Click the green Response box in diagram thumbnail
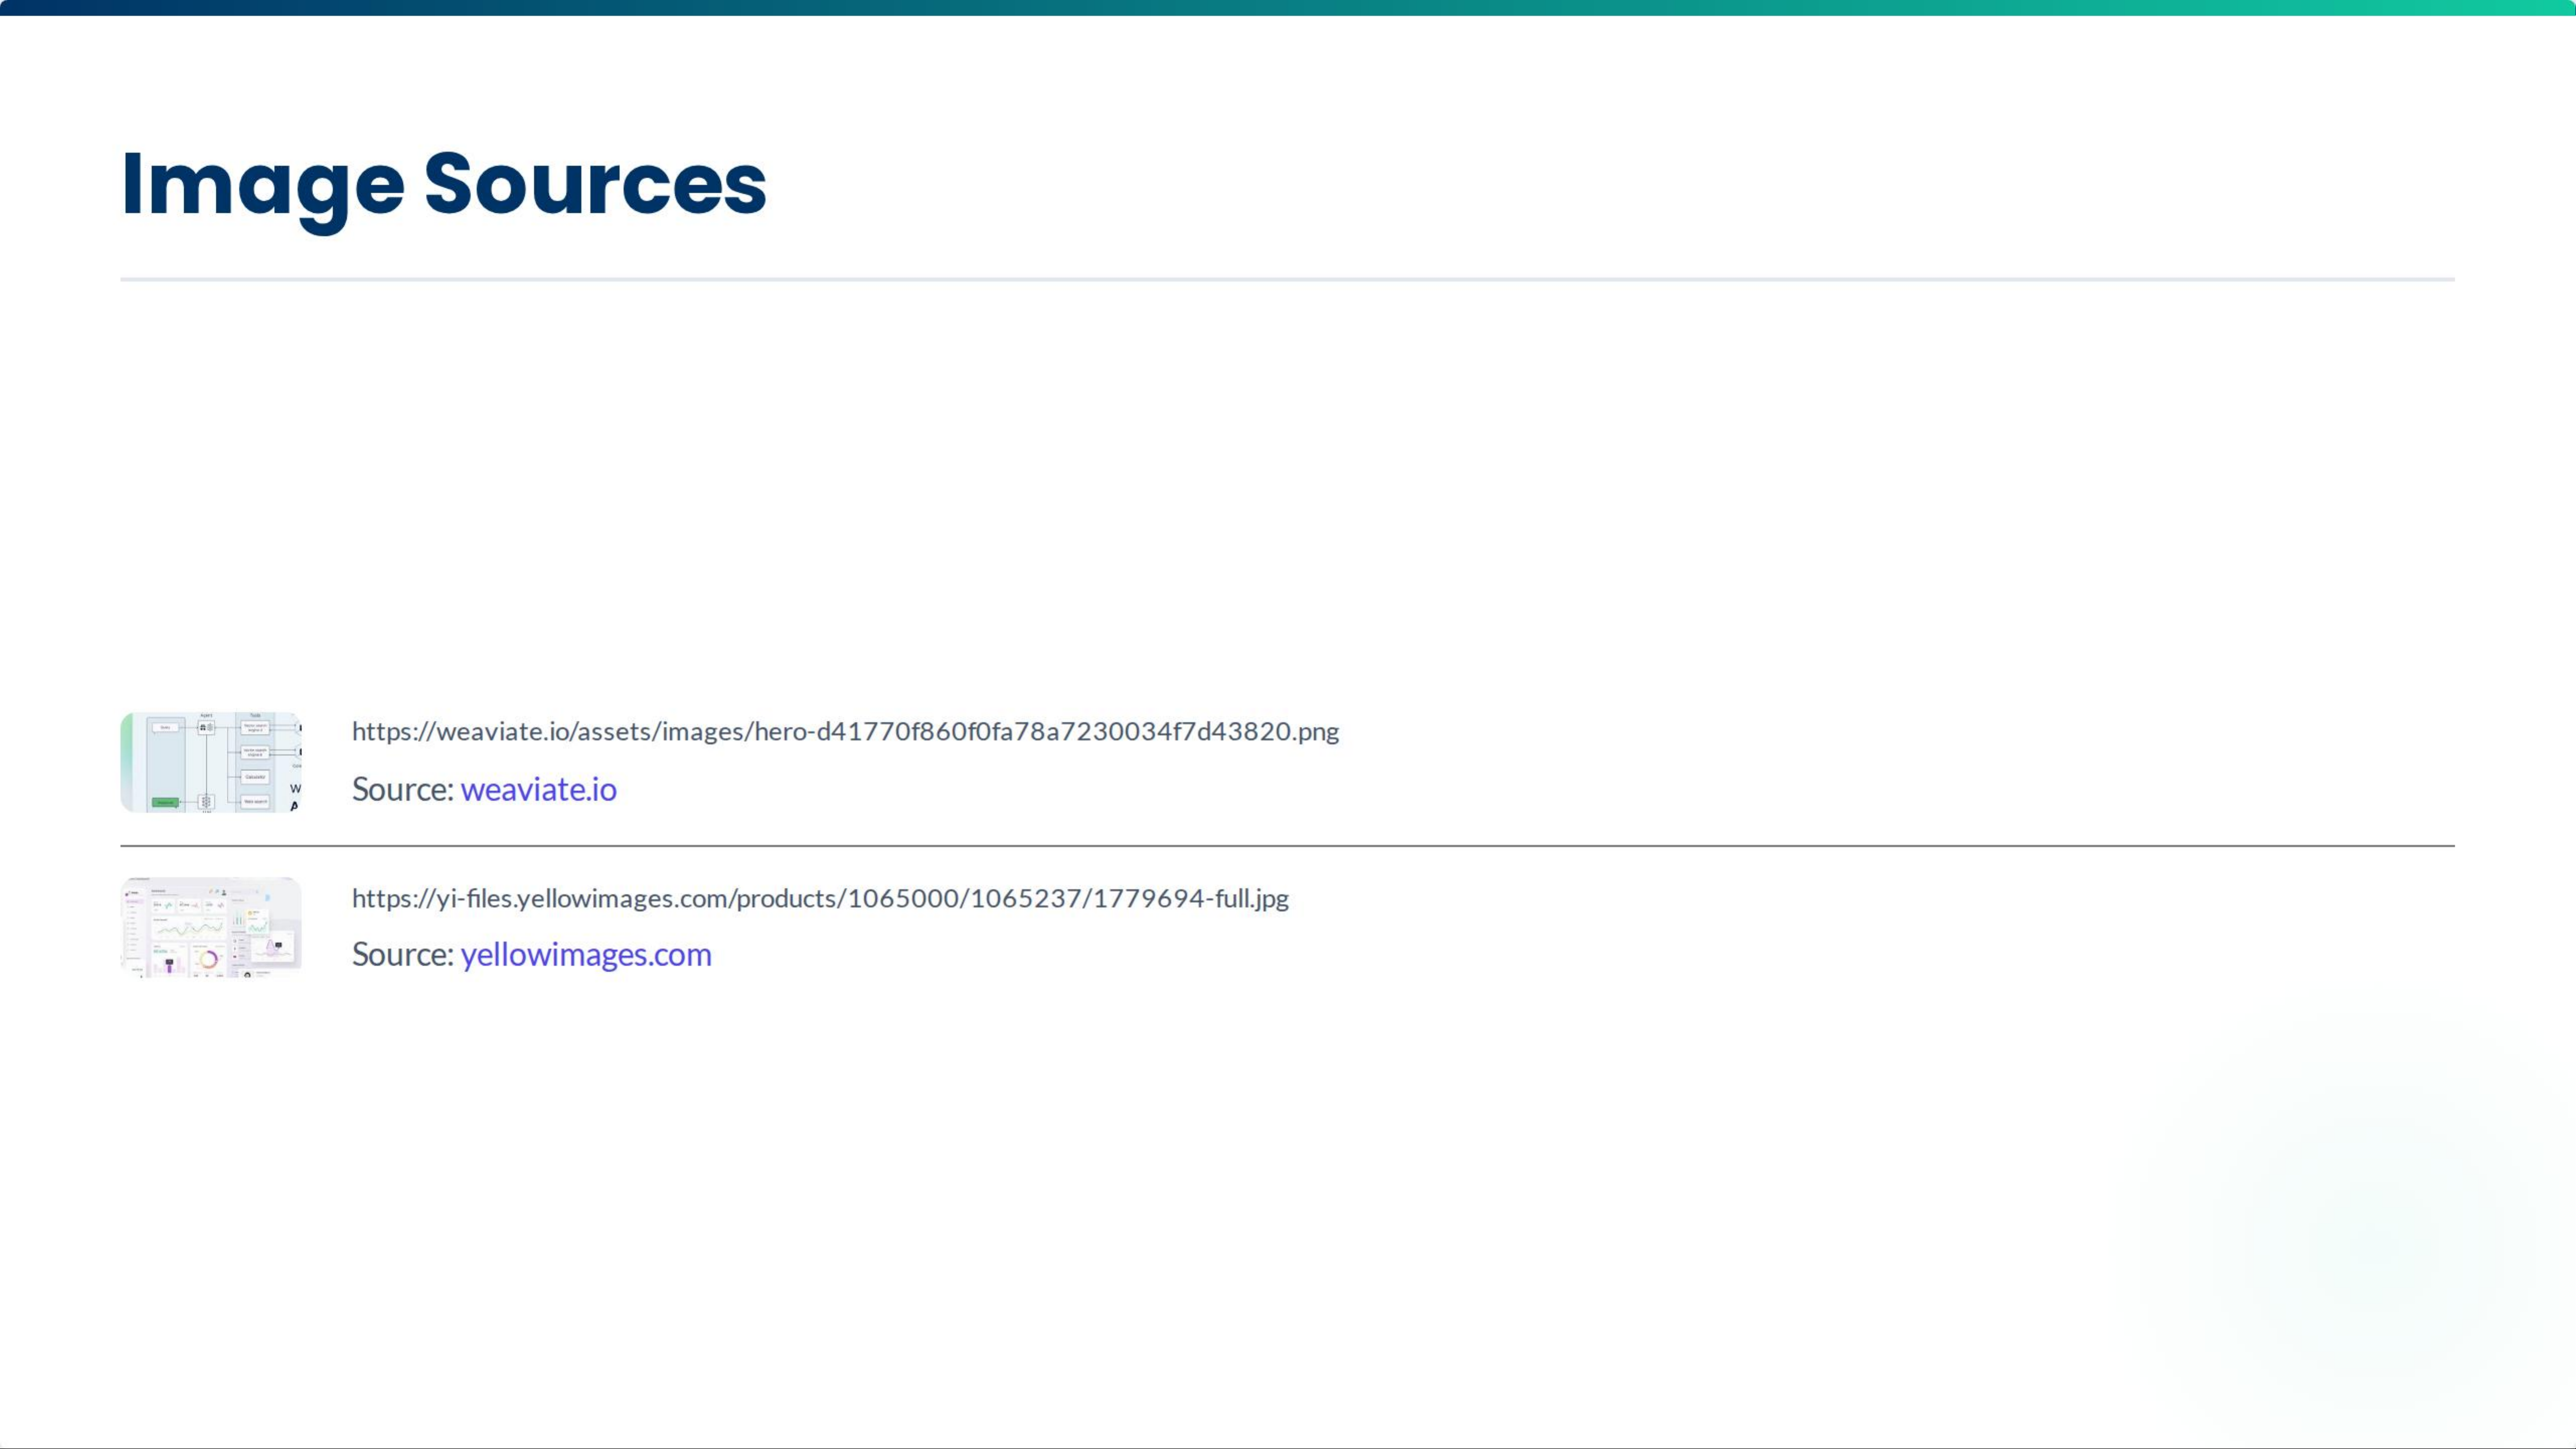Image resolution: width=2576 pixels, height=1449 pixels. [166, 802]
